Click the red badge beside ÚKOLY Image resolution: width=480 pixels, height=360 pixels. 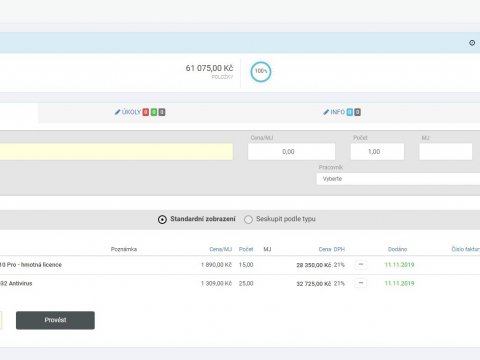click(146, 112)
